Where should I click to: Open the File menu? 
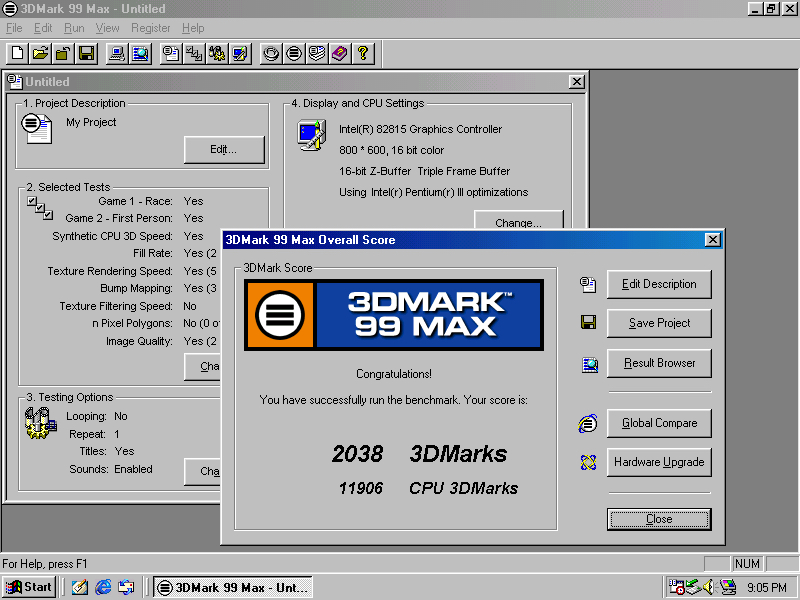(x=14, y=28)
